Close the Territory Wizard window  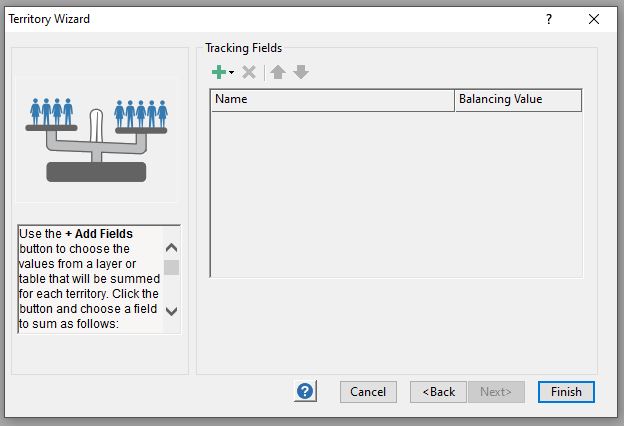coord(595,19)
